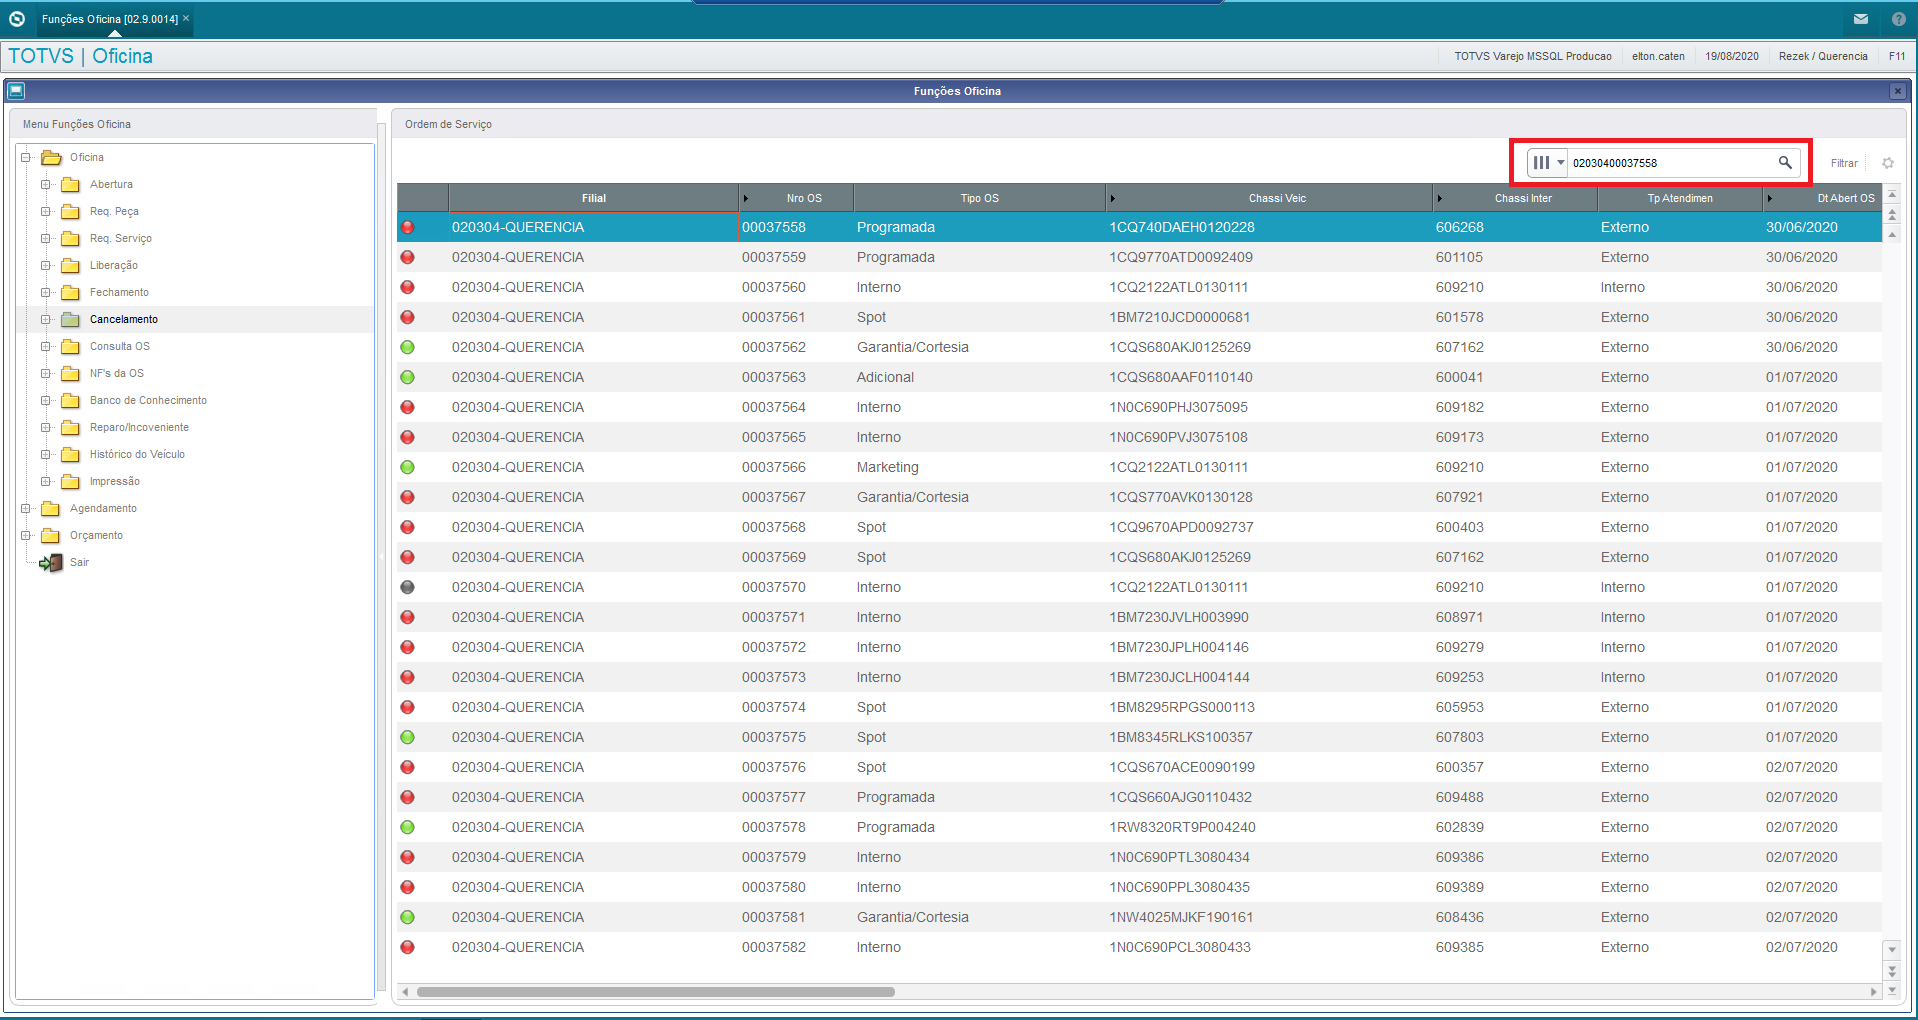The image size is (1918, 1020).
Task: Click the Orçamento folder icon
Action: click(x=51, y=535)
